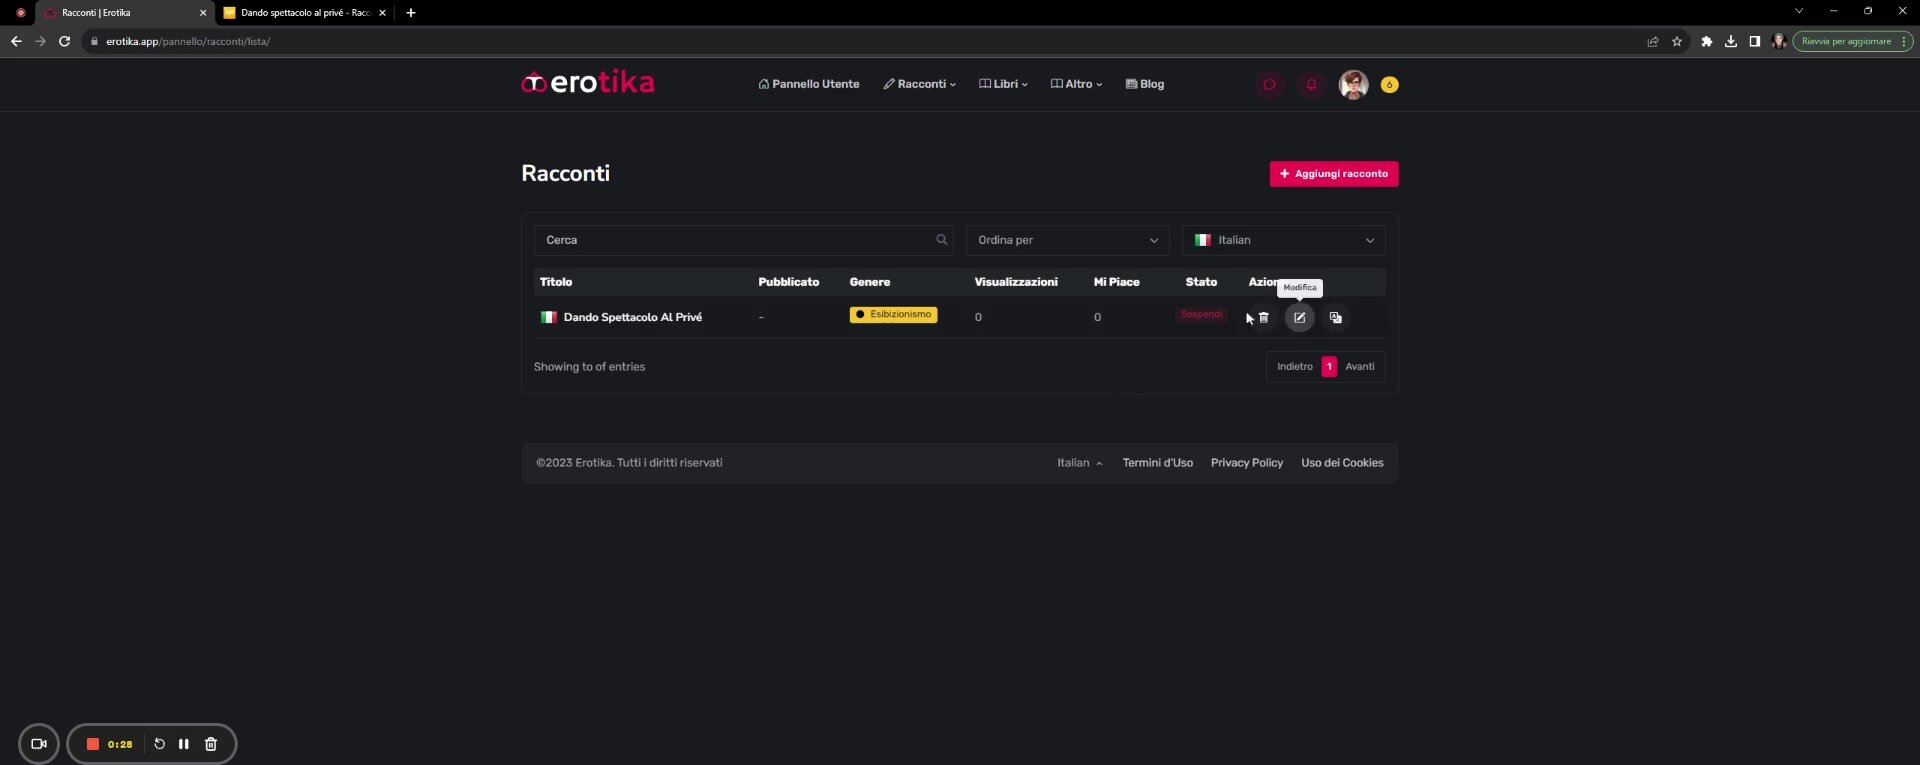The image size is (1920, 765).
Task: Click the search magnifier icon in Cerca field
Action: coord(941,240)
